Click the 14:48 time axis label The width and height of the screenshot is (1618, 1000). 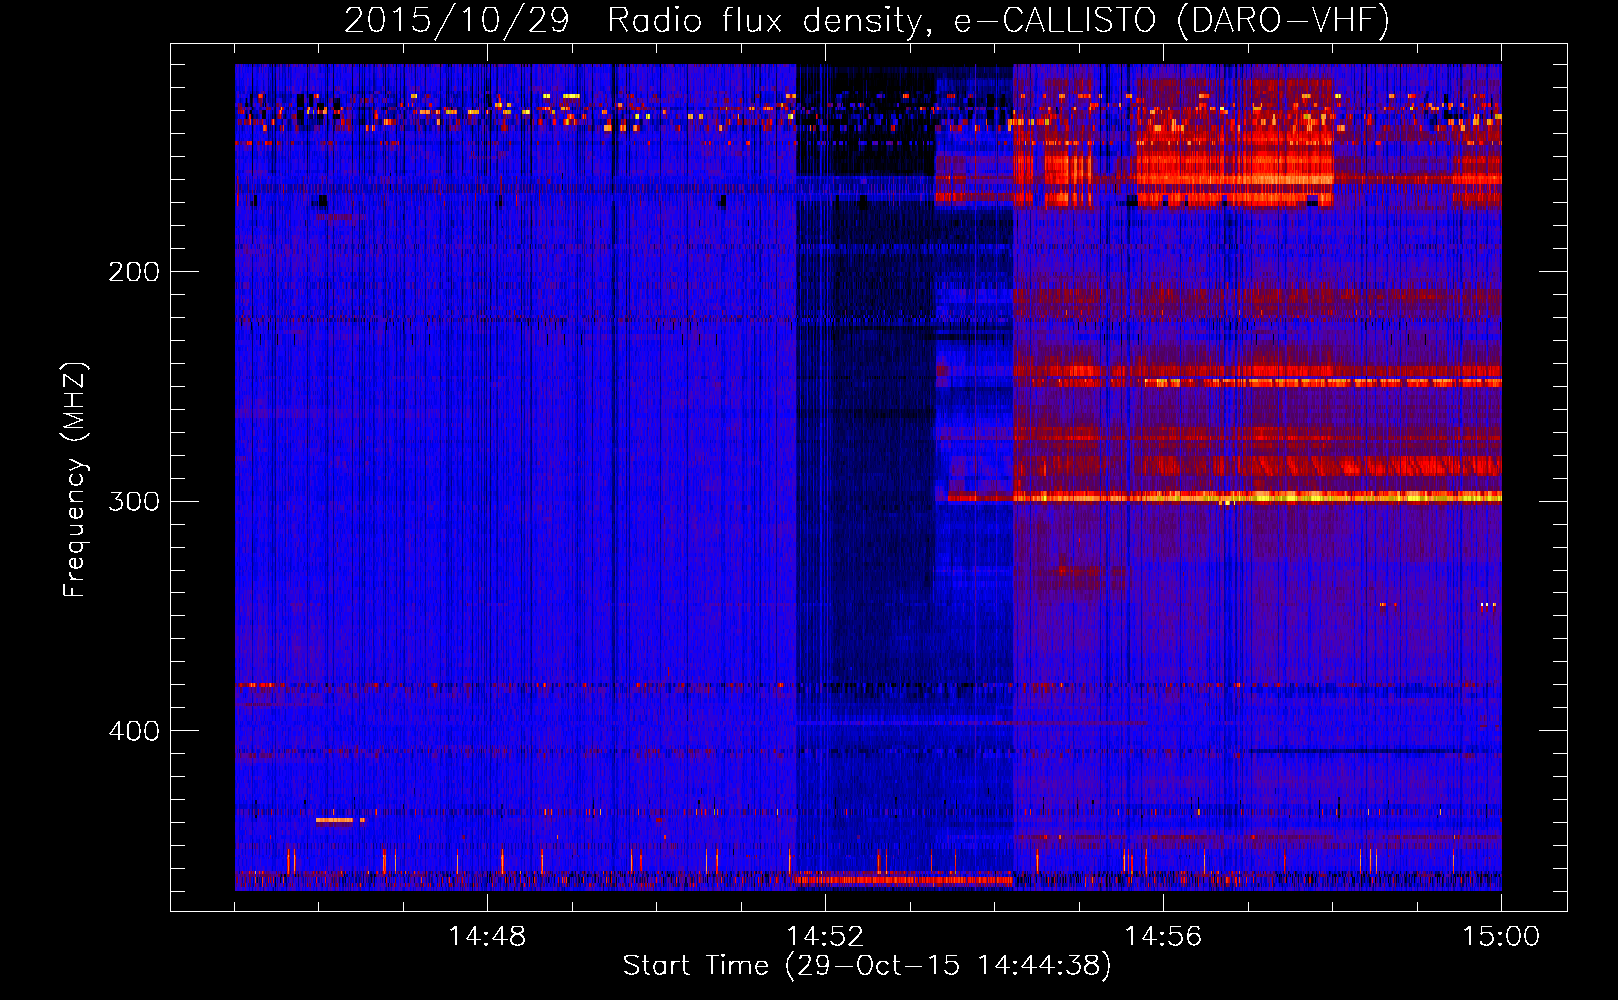pyautogui.click(x=487, y=937)
